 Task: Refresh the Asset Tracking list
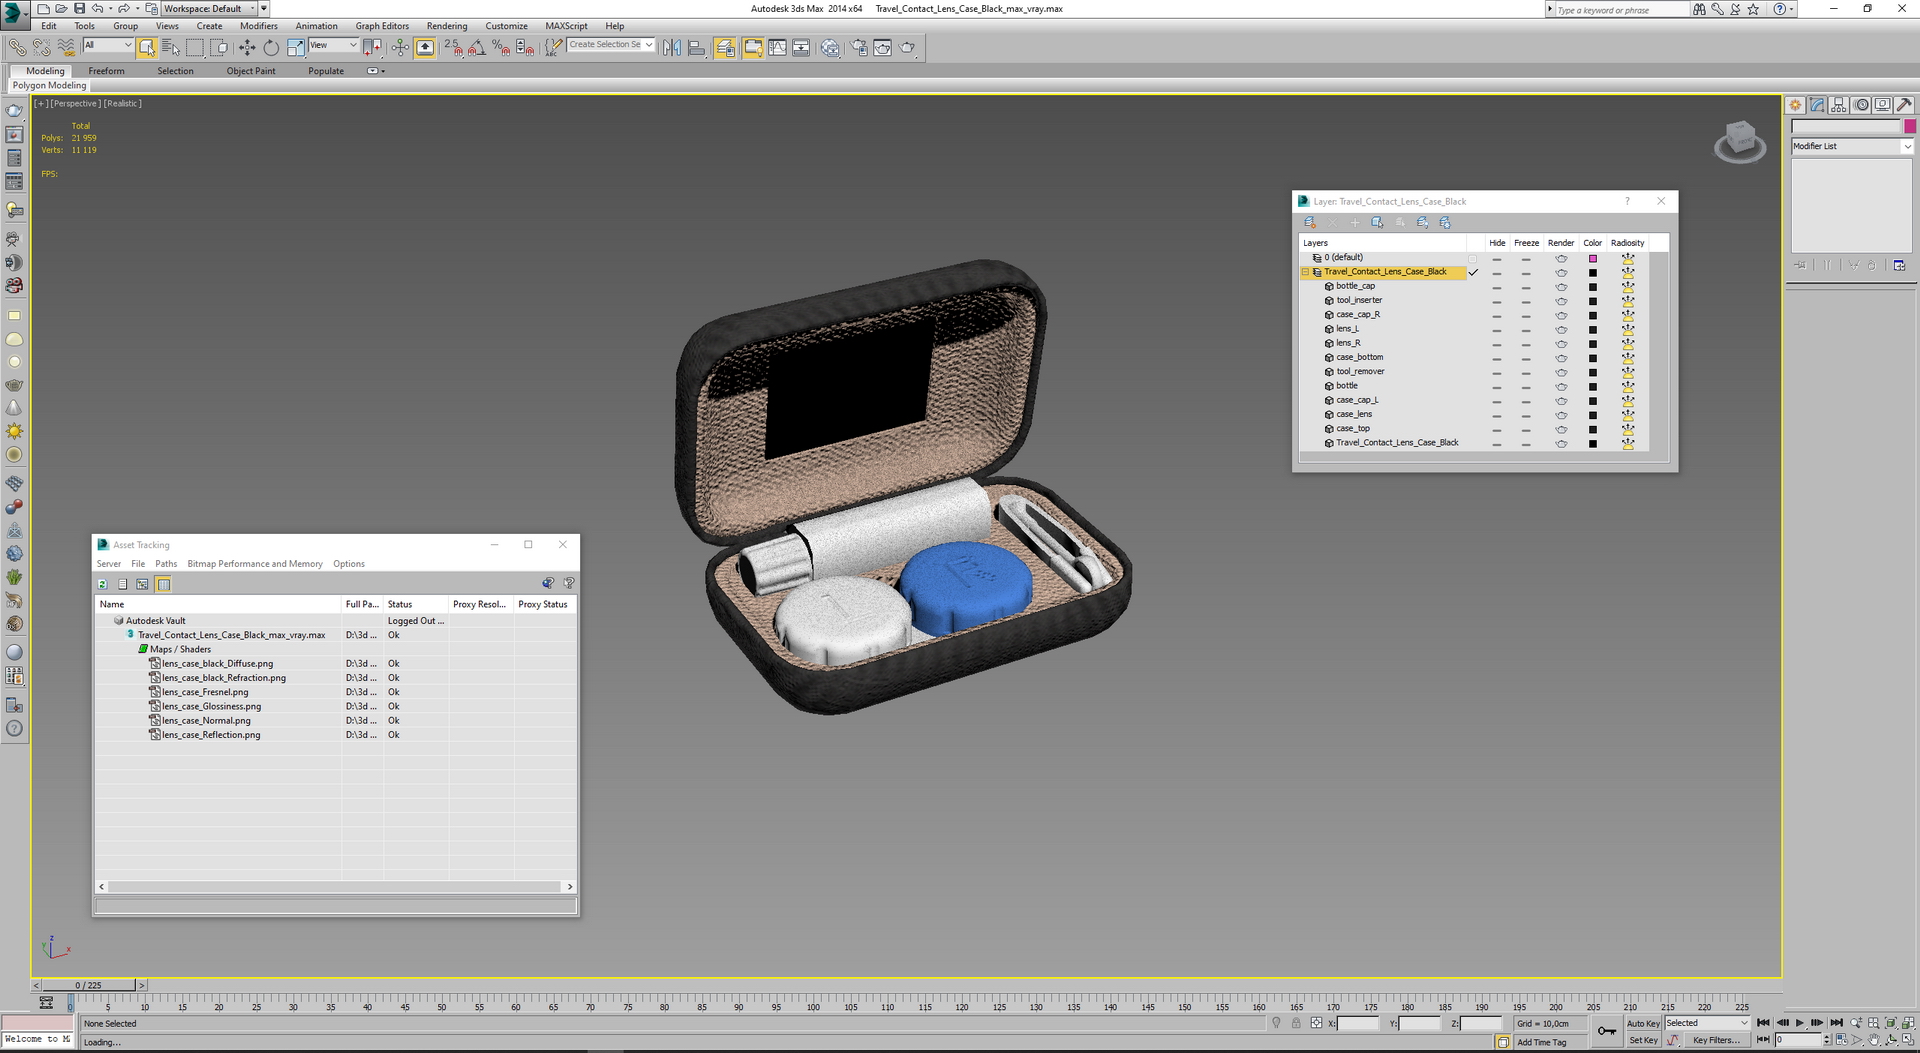coord(103,584)
